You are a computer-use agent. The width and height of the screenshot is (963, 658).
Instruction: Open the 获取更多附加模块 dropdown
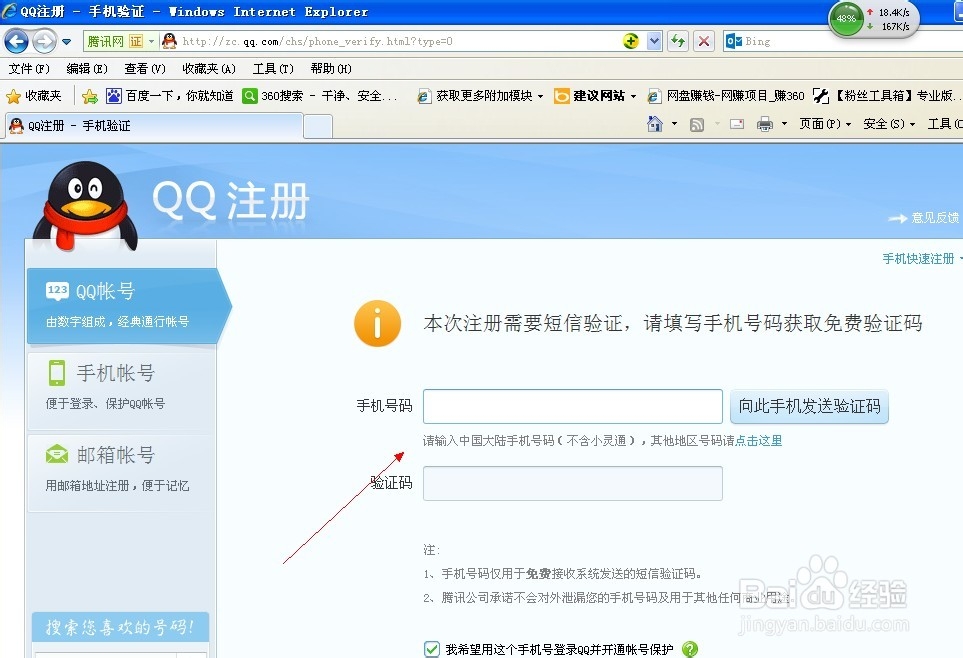coord(480,96)
